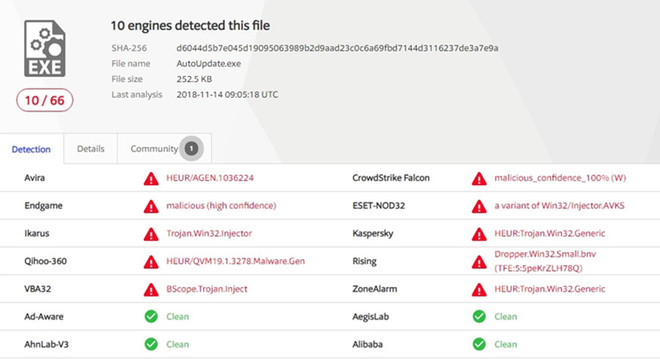Click the green check icon for AegisLab

coord(479,317)
